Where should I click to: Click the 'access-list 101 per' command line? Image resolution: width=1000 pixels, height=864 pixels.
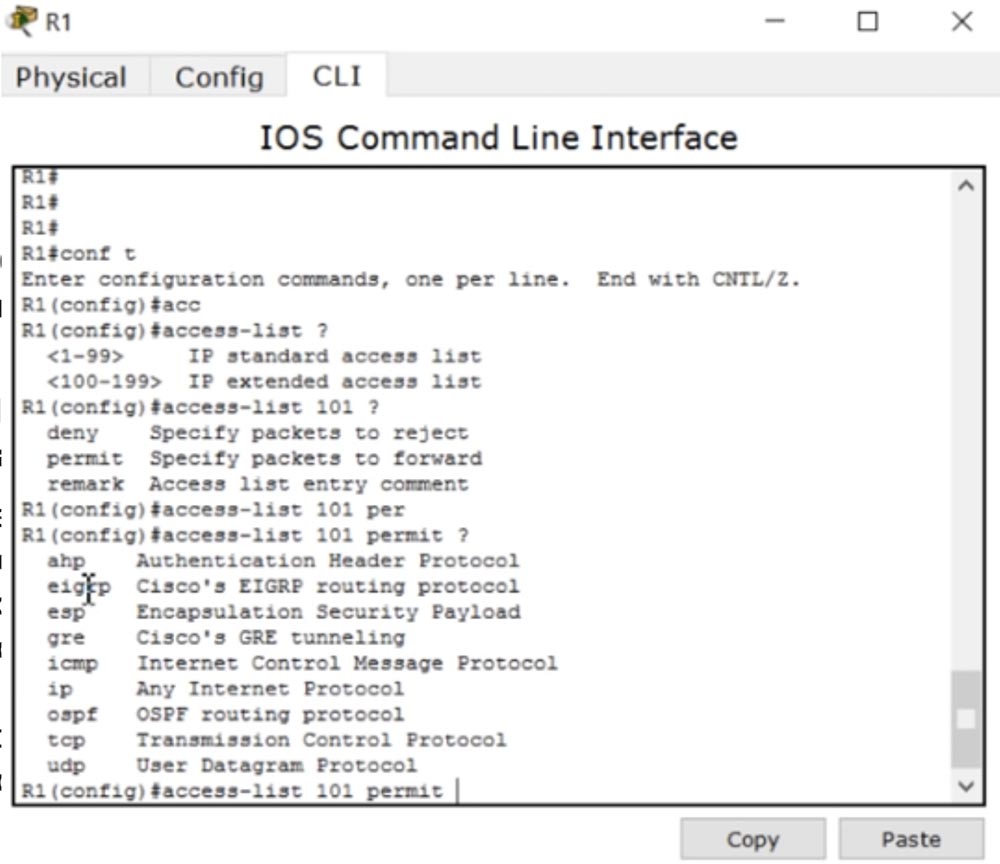[213, 510]
